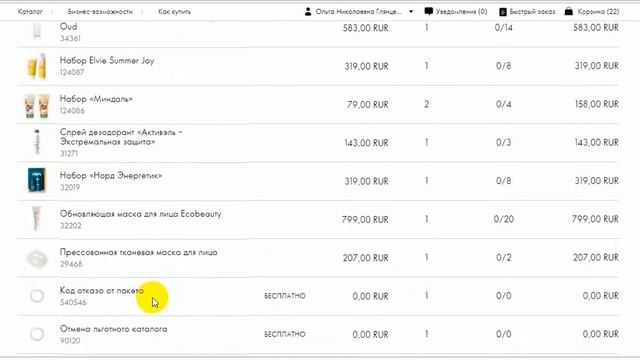Screen dimensions: 640x360
Task: Open quick order document icon
Action: 503,12
